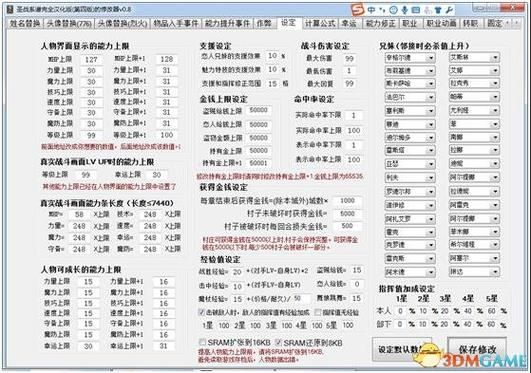
Task: Click the 村子被破坏时每回合损失金钱 field
Action: tap(347, 226)
